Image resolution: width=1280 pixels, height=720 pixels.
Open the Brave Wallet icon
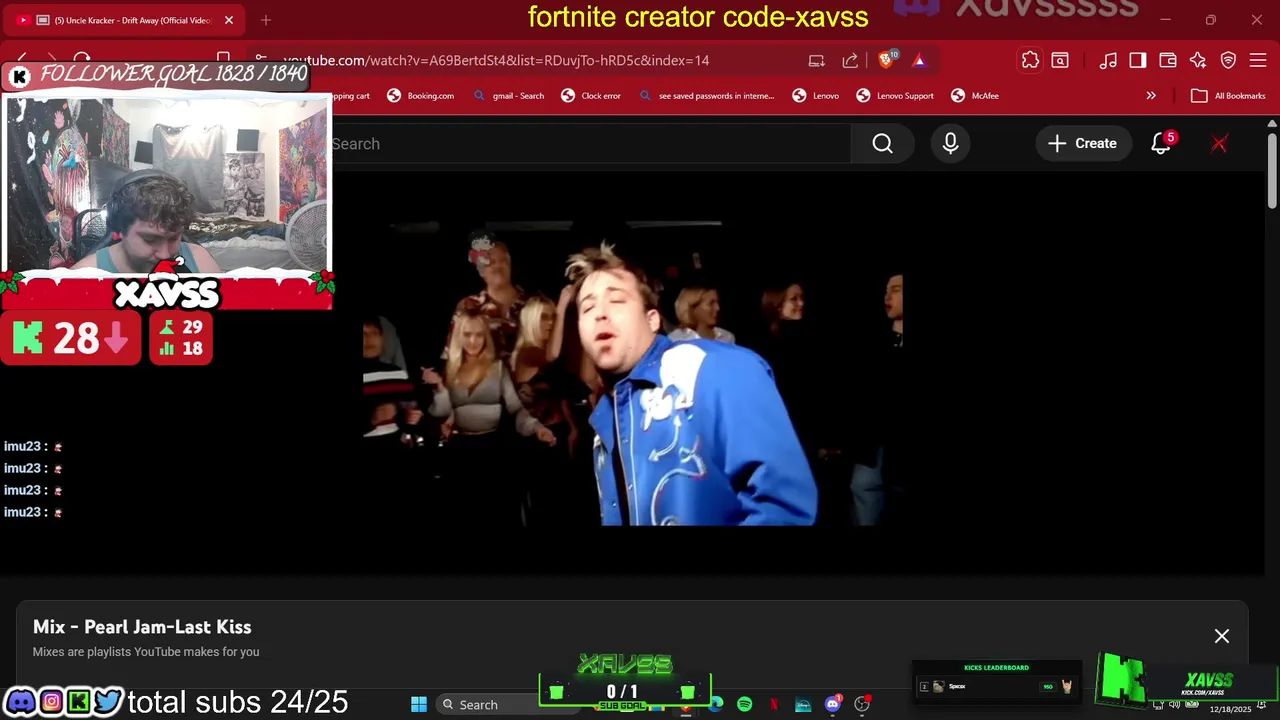tap(1168, 60)
